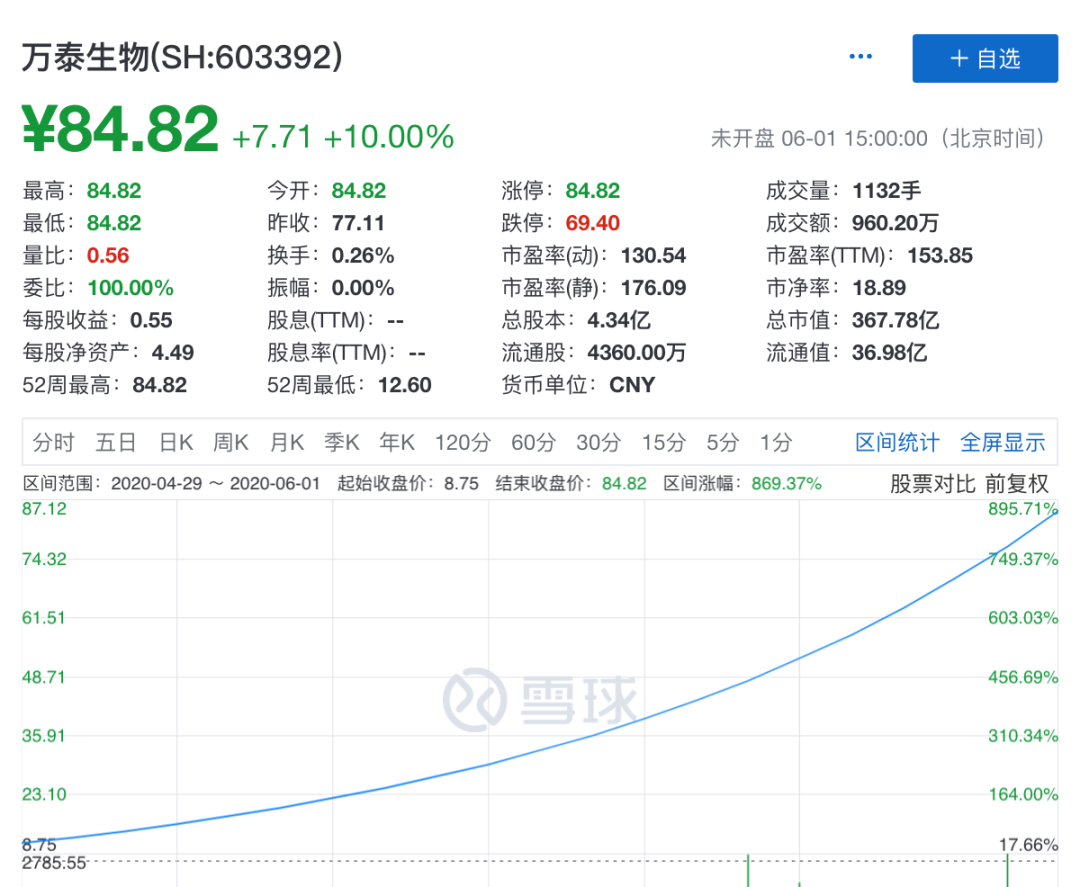
Task: Select the 15分 interval tab
Action: click(x=663, y=442)
